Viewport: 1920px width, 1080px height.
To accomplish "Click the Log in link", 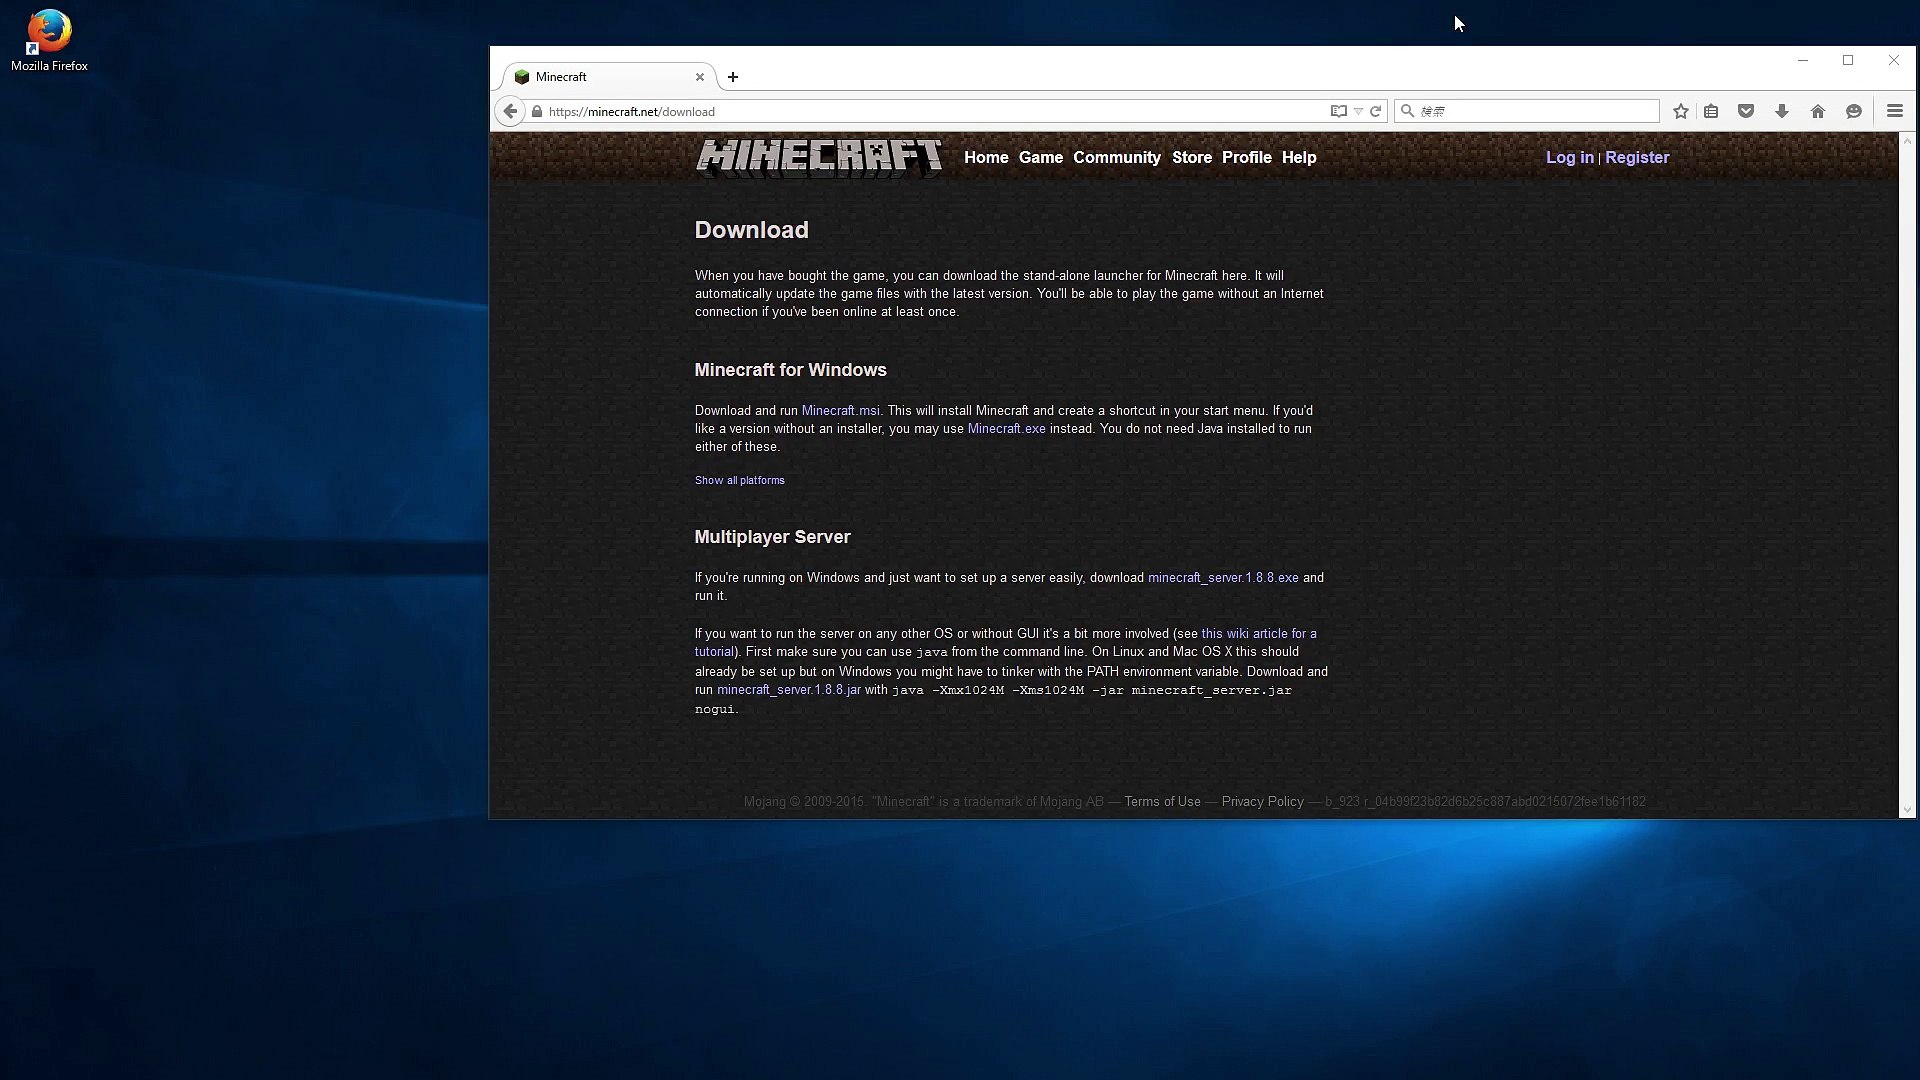I will tap(1570, 158).
